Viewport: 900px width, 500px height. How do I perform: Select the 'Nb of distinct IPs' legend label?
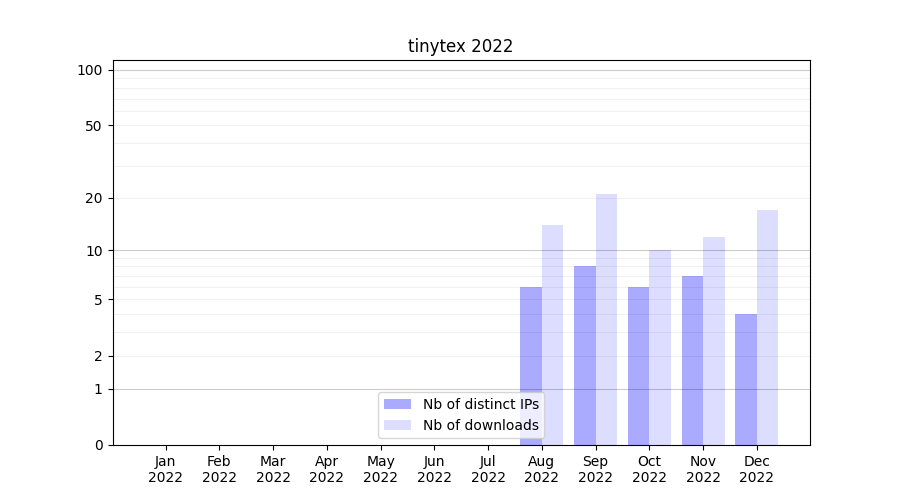pyautogui.click(x=480, y=404)
